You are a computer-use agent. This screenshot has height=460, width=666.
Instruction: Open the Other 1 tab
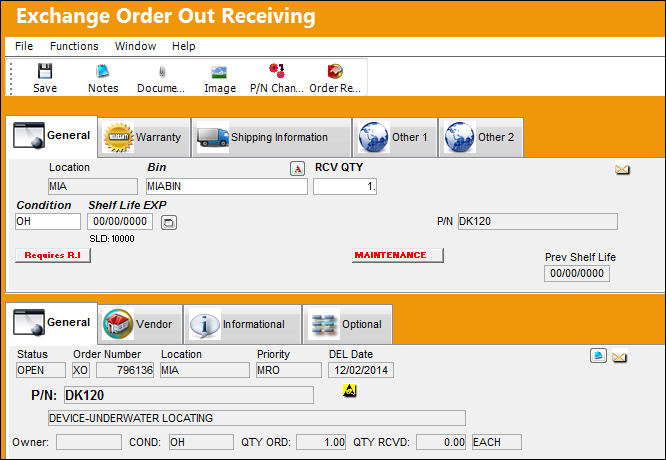click(395, 137)
